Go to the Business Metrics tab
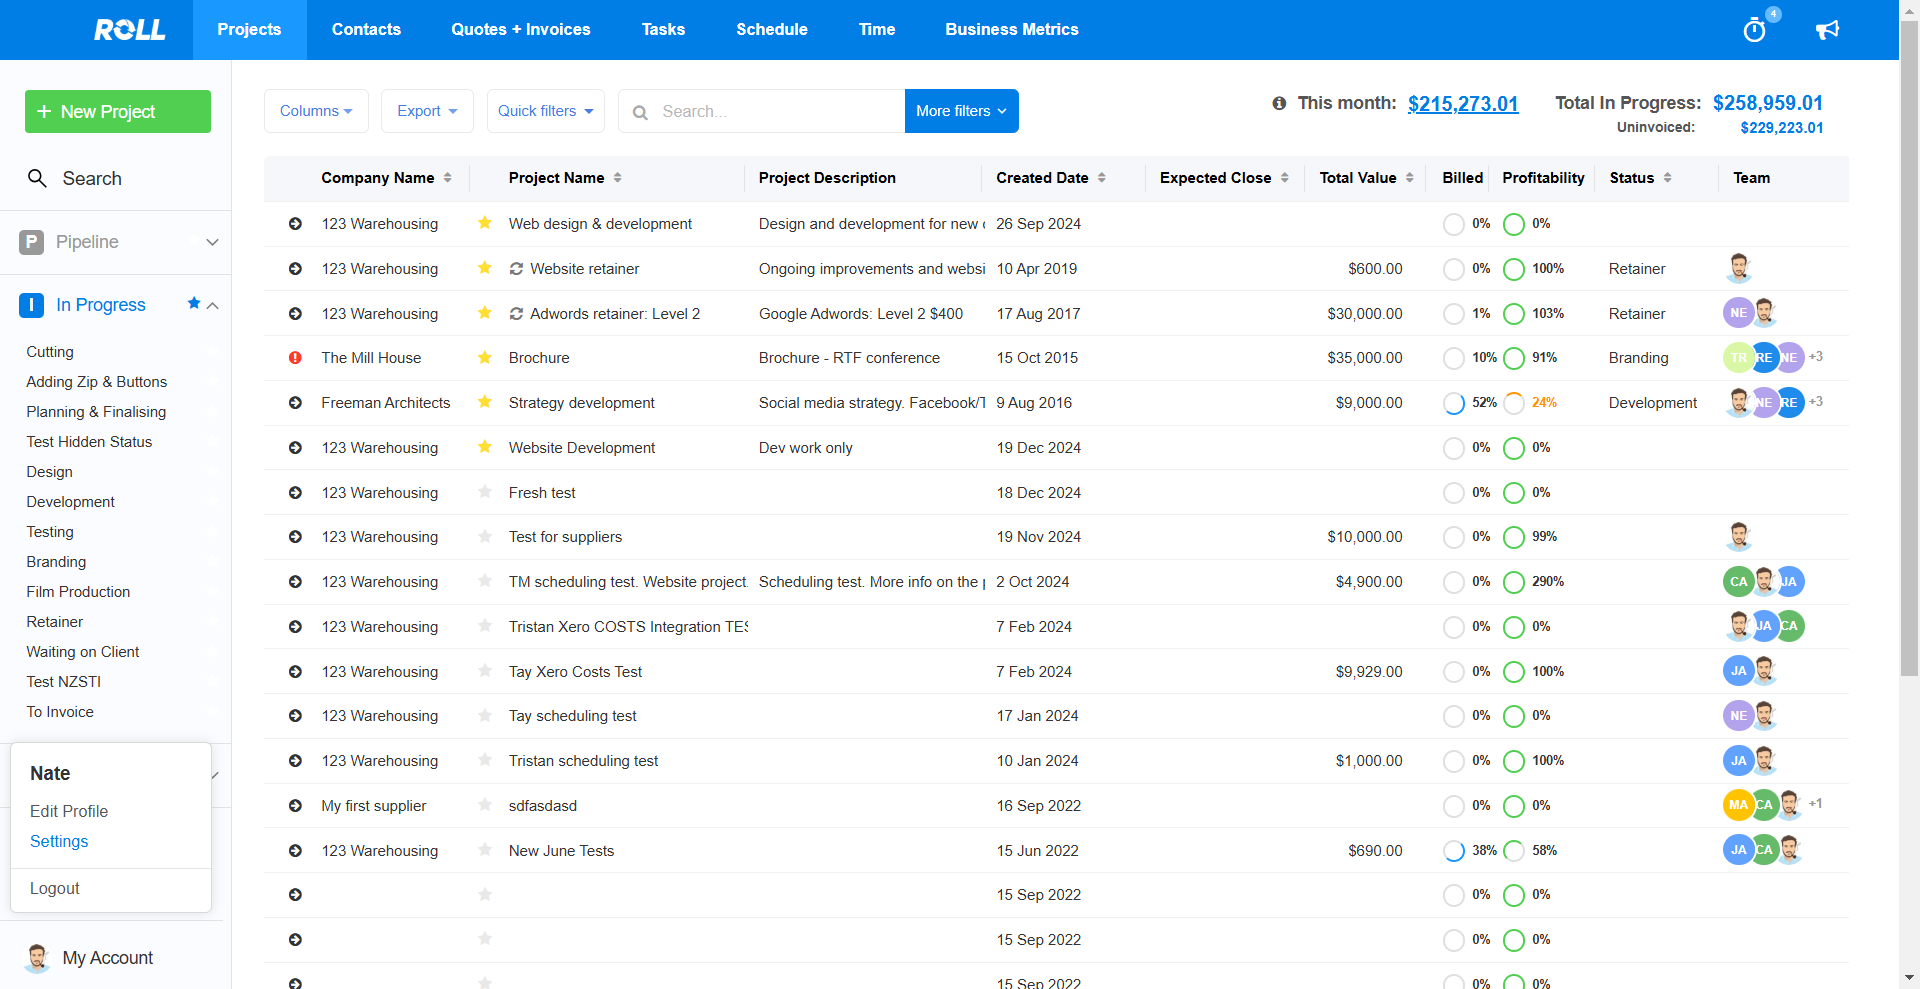 [x=1011, y=30]
